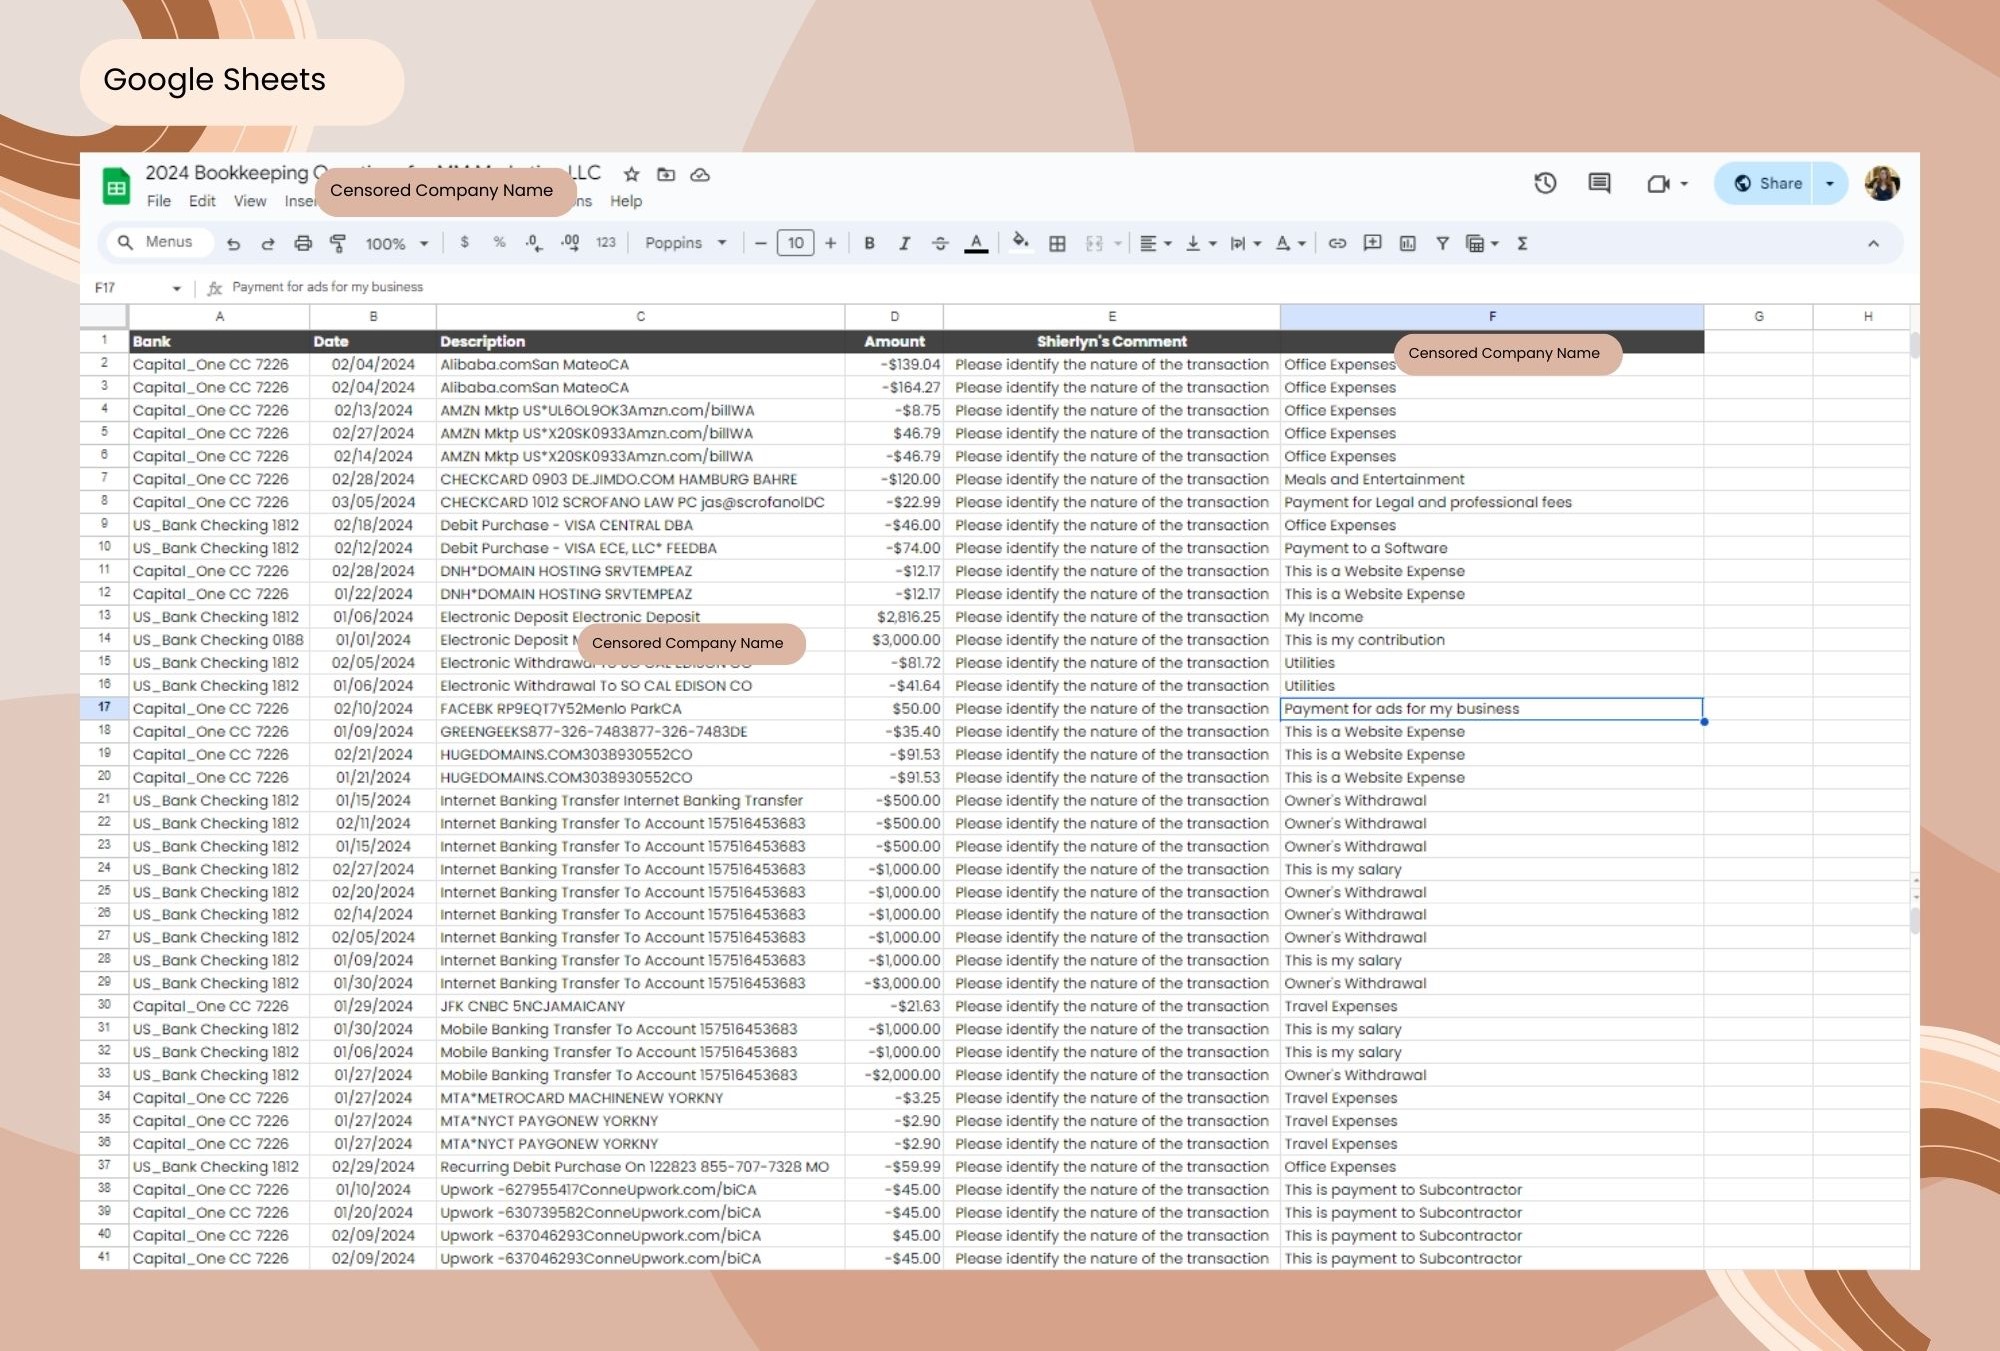Open Google Sheets home logo
The width and height of the screenshot is (2000, 1351).
[x=117, y=186]
